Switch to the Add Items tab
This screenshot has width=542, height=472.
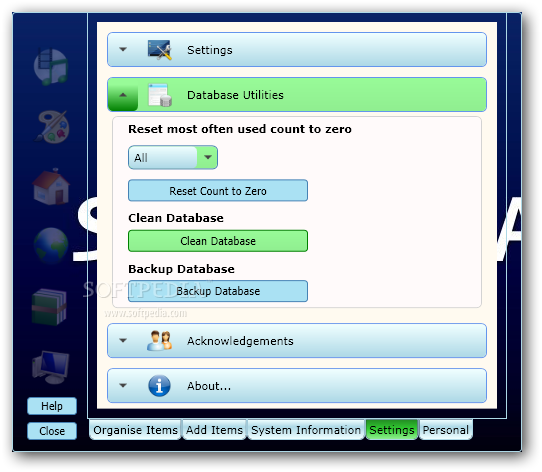pyautogui.click(x=214, y=430)
